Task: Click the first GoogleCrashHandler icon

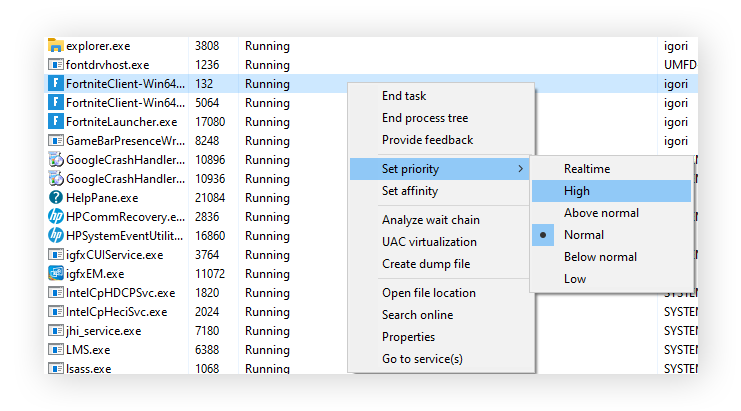Action: tap(56, 160)
